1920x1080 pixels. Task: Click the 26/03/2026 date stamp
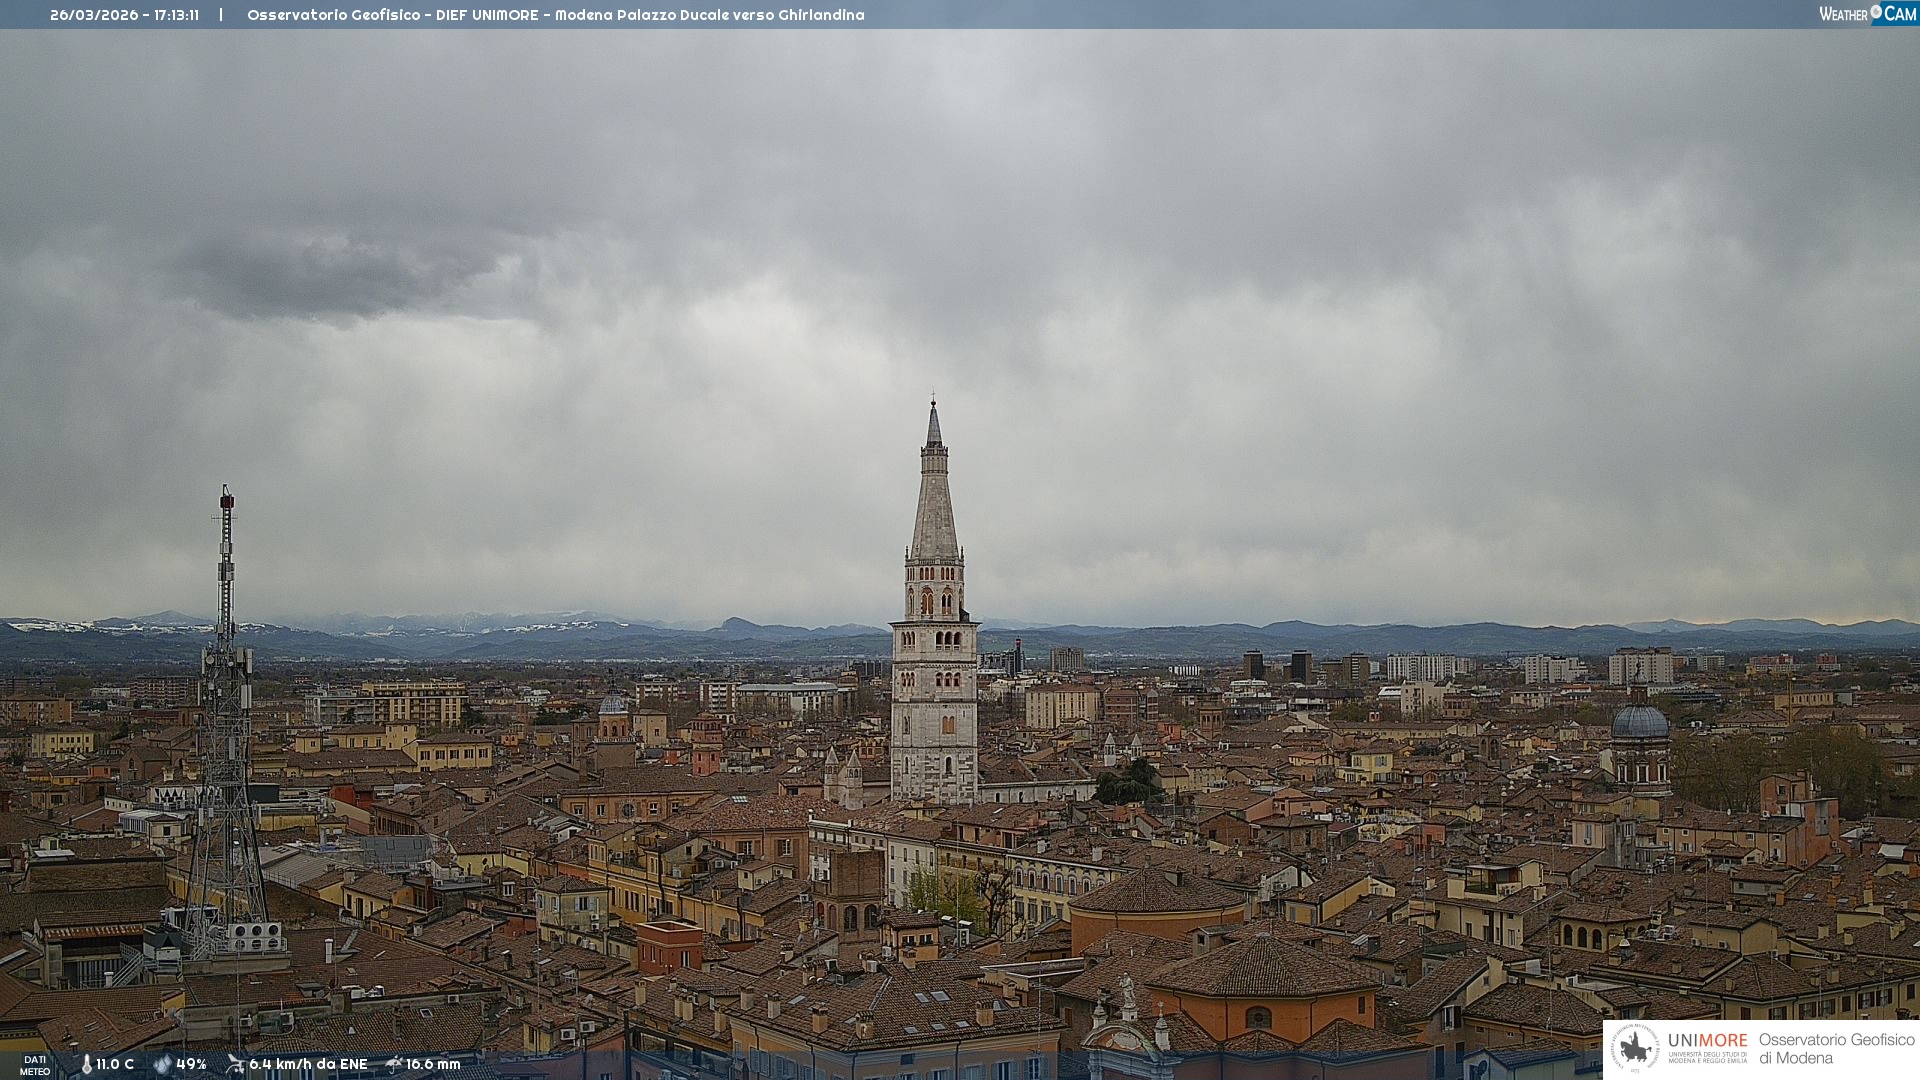[x=94, y=15]
